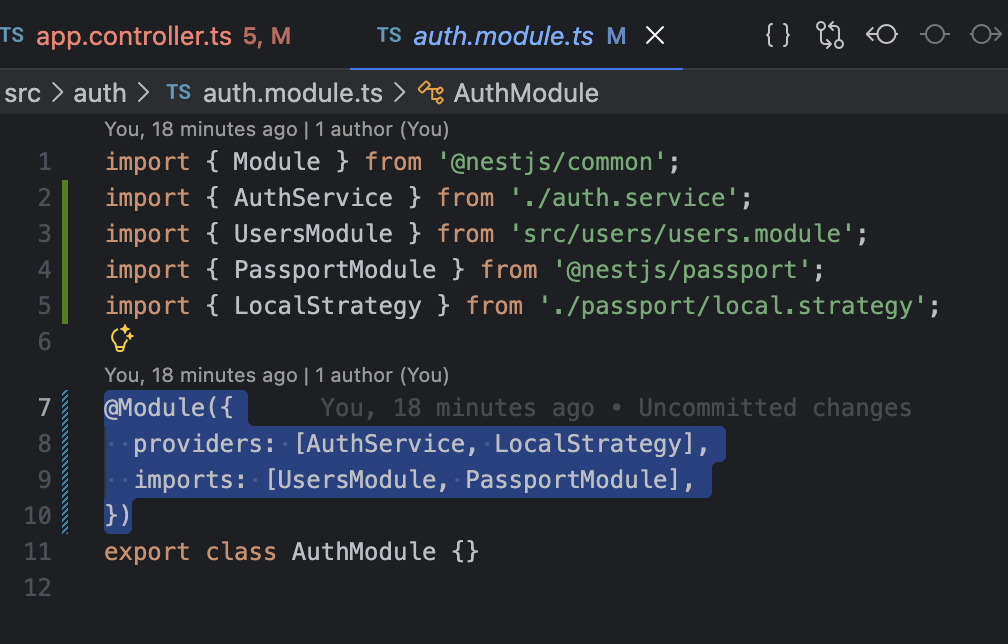Open changes with the git compare icon

pyautogui.click(x=830, y=36)
